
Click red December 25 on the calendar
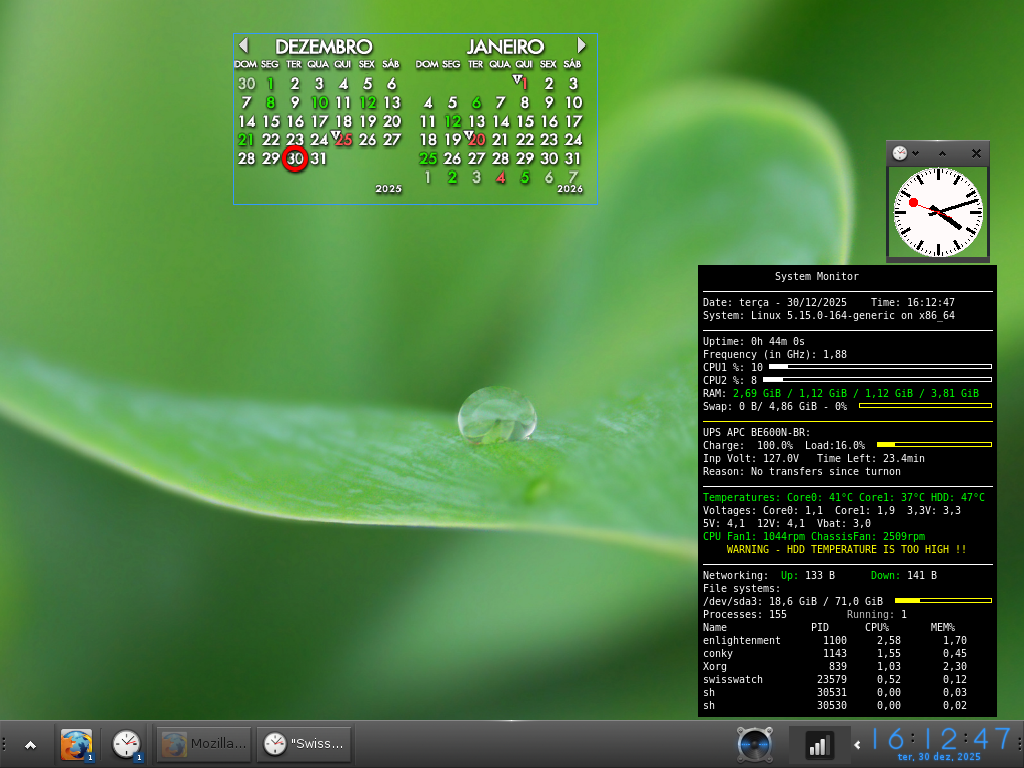[x=344, y=140]
